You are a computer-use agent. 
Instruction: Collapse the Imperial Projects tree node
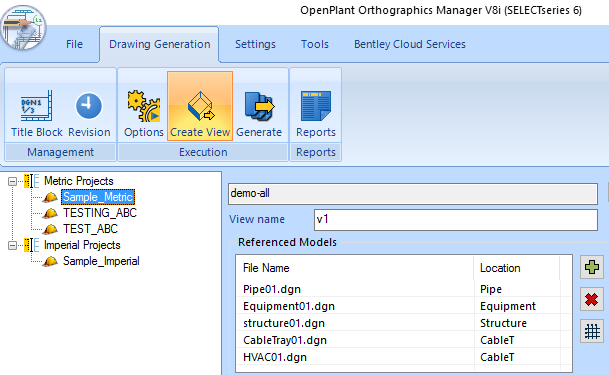pyautogui.click(x=12, y=245)
